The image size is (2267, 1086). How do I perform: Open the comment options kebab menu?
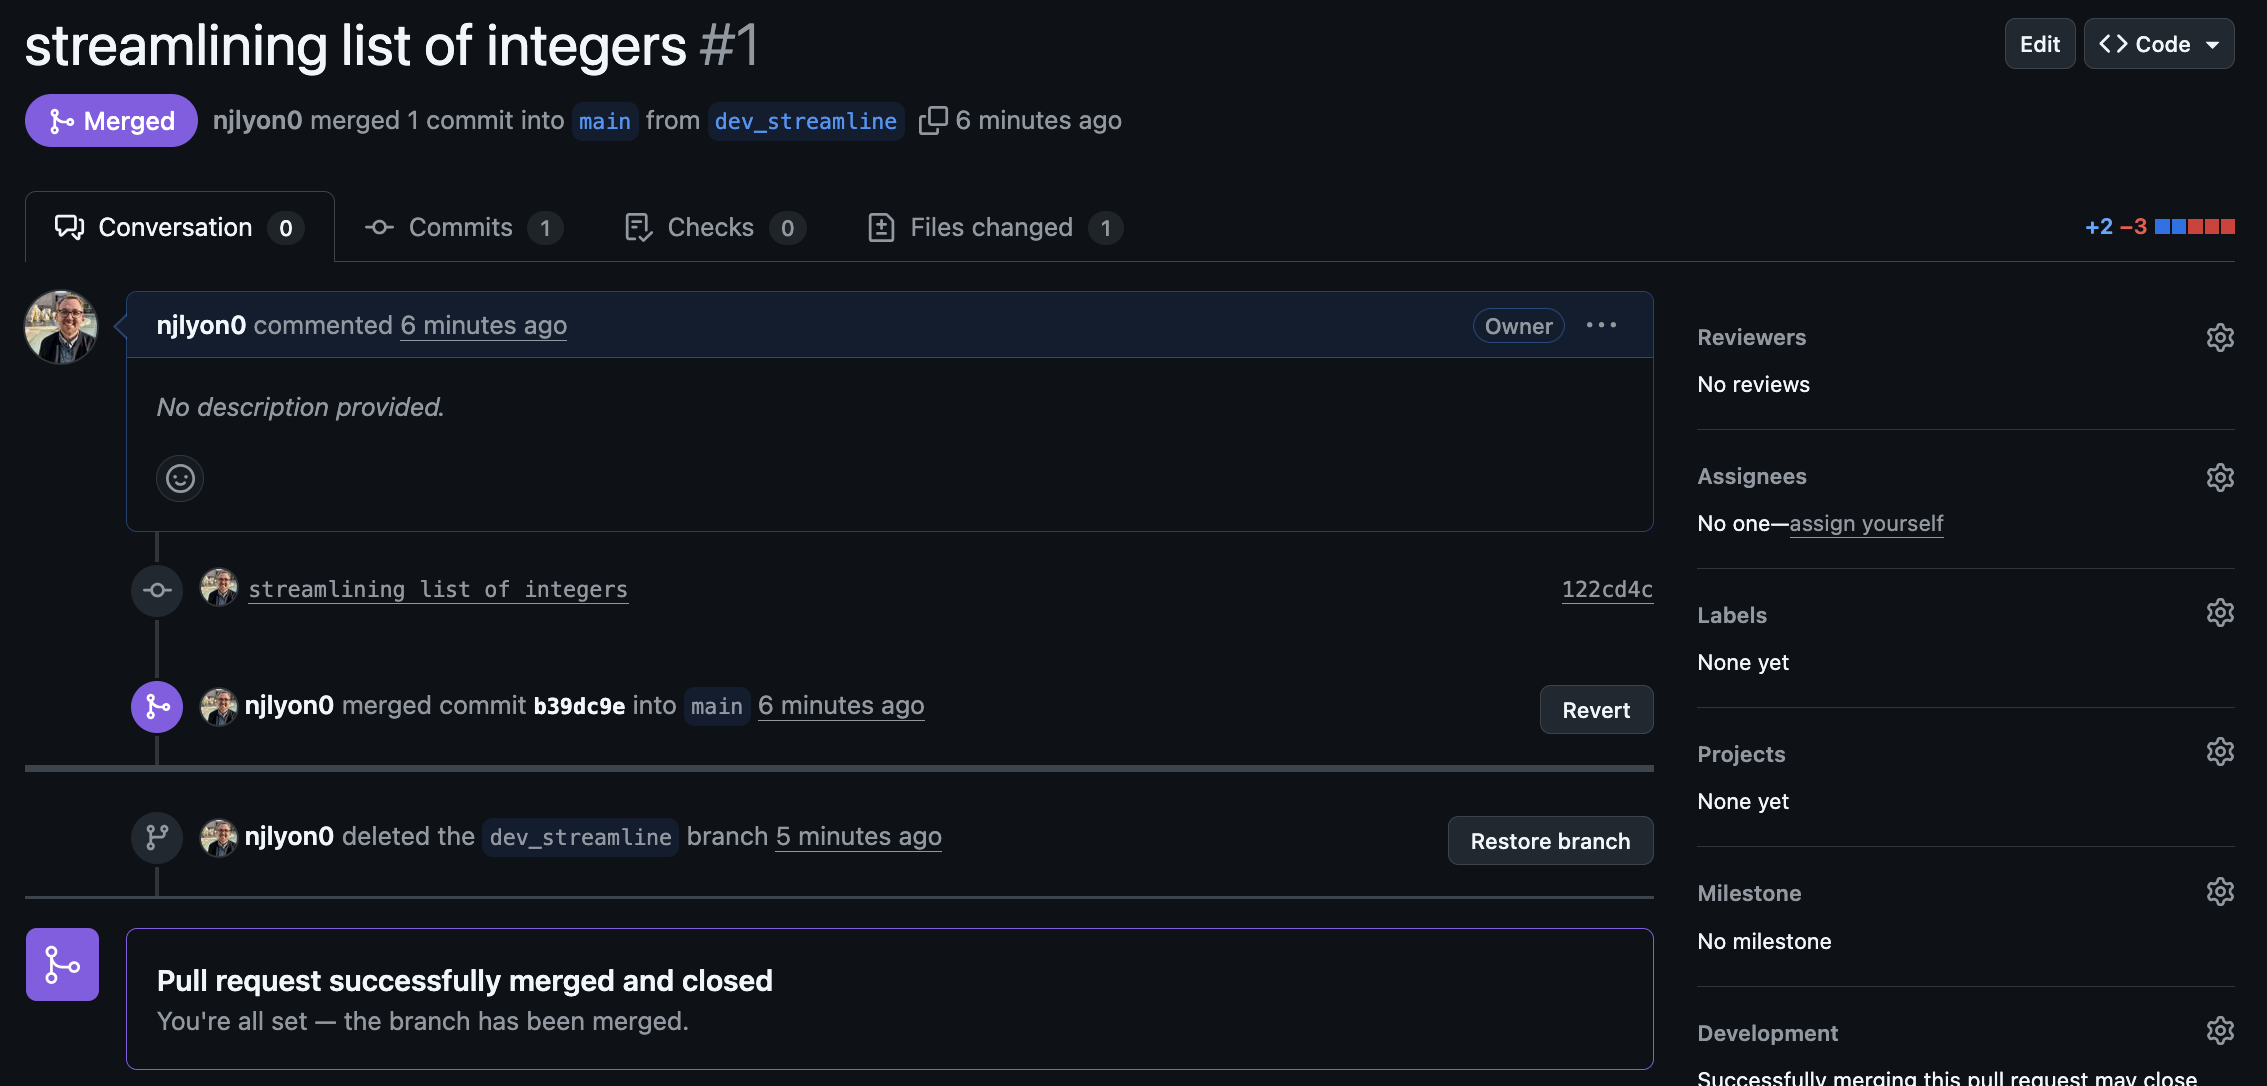(1601, 325)
